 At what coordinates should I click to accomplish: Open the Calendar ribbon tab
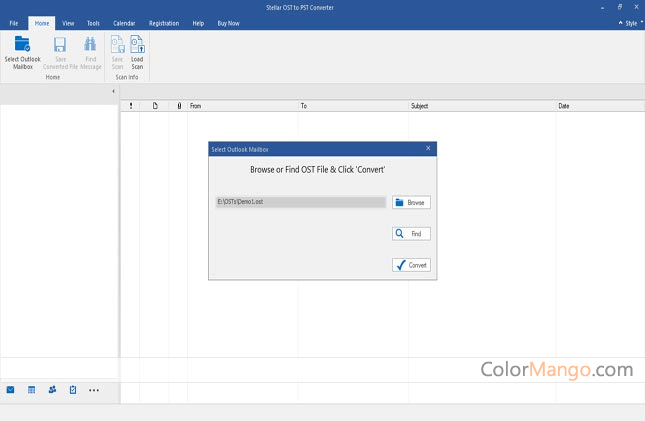[x=124, y=23]
